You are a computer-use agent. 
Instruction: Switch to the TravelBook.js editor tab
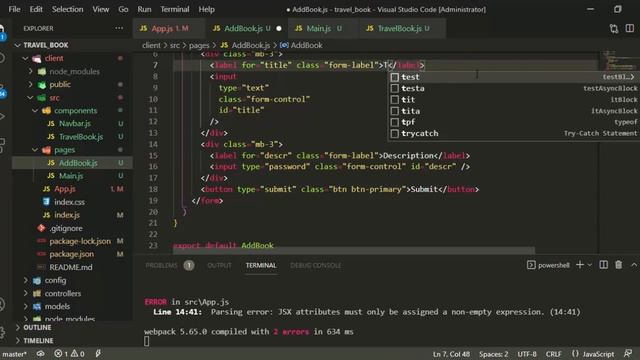point(402,28)
